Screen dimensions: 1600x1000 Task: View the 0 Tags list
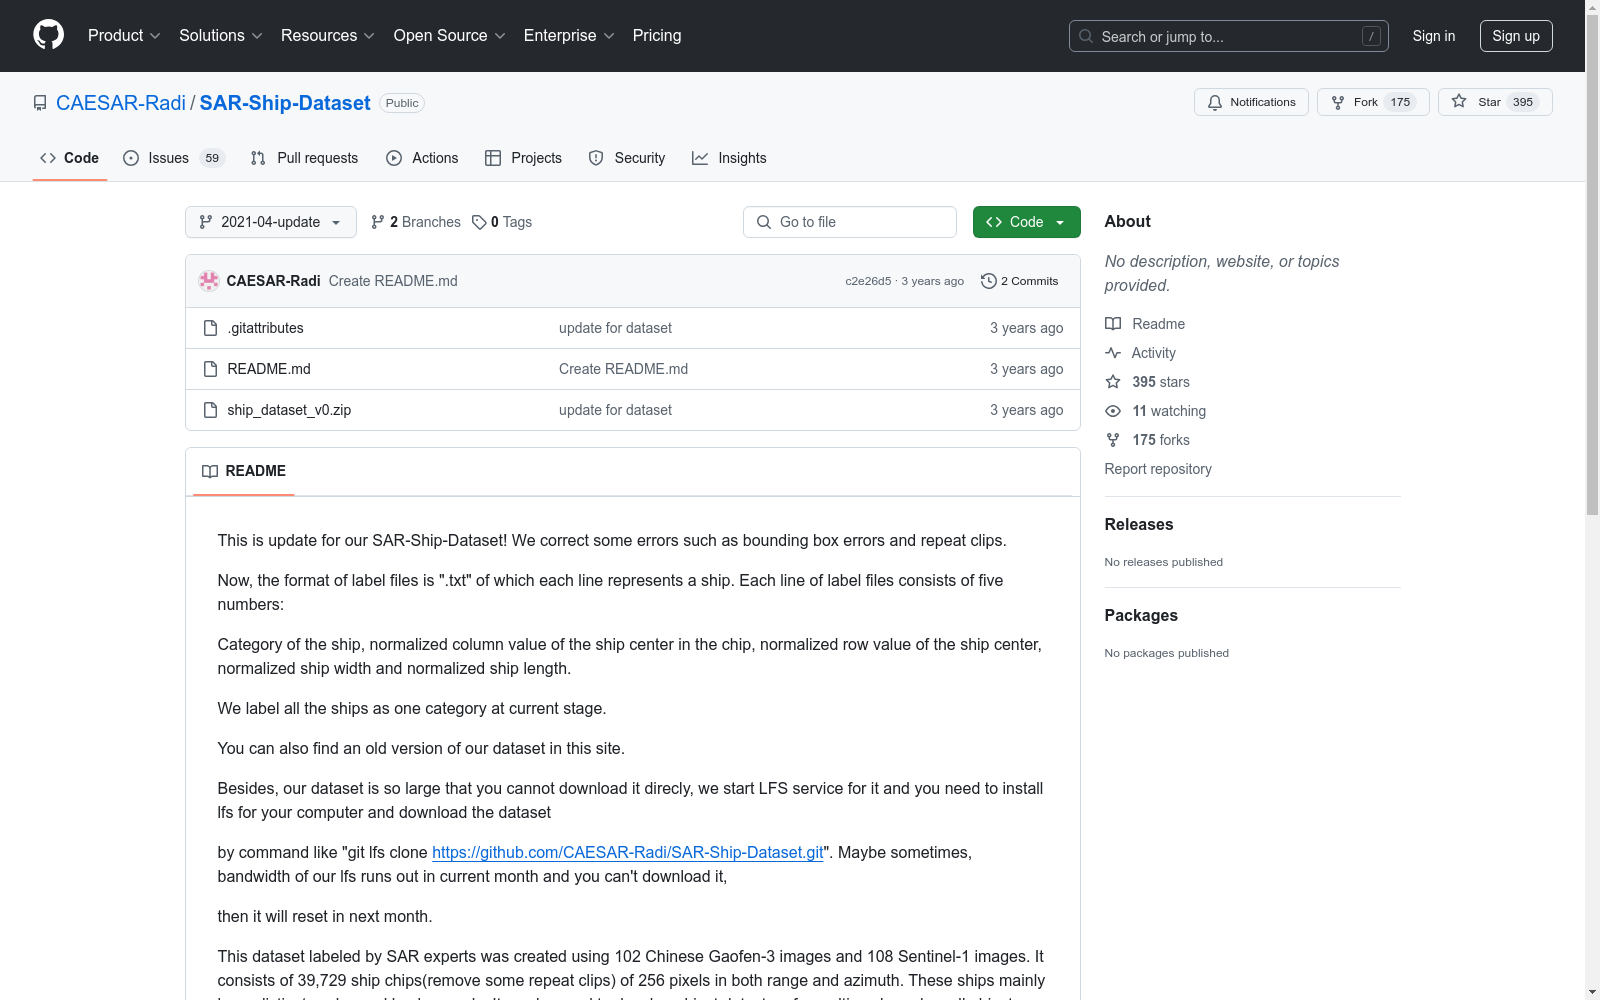502,222
